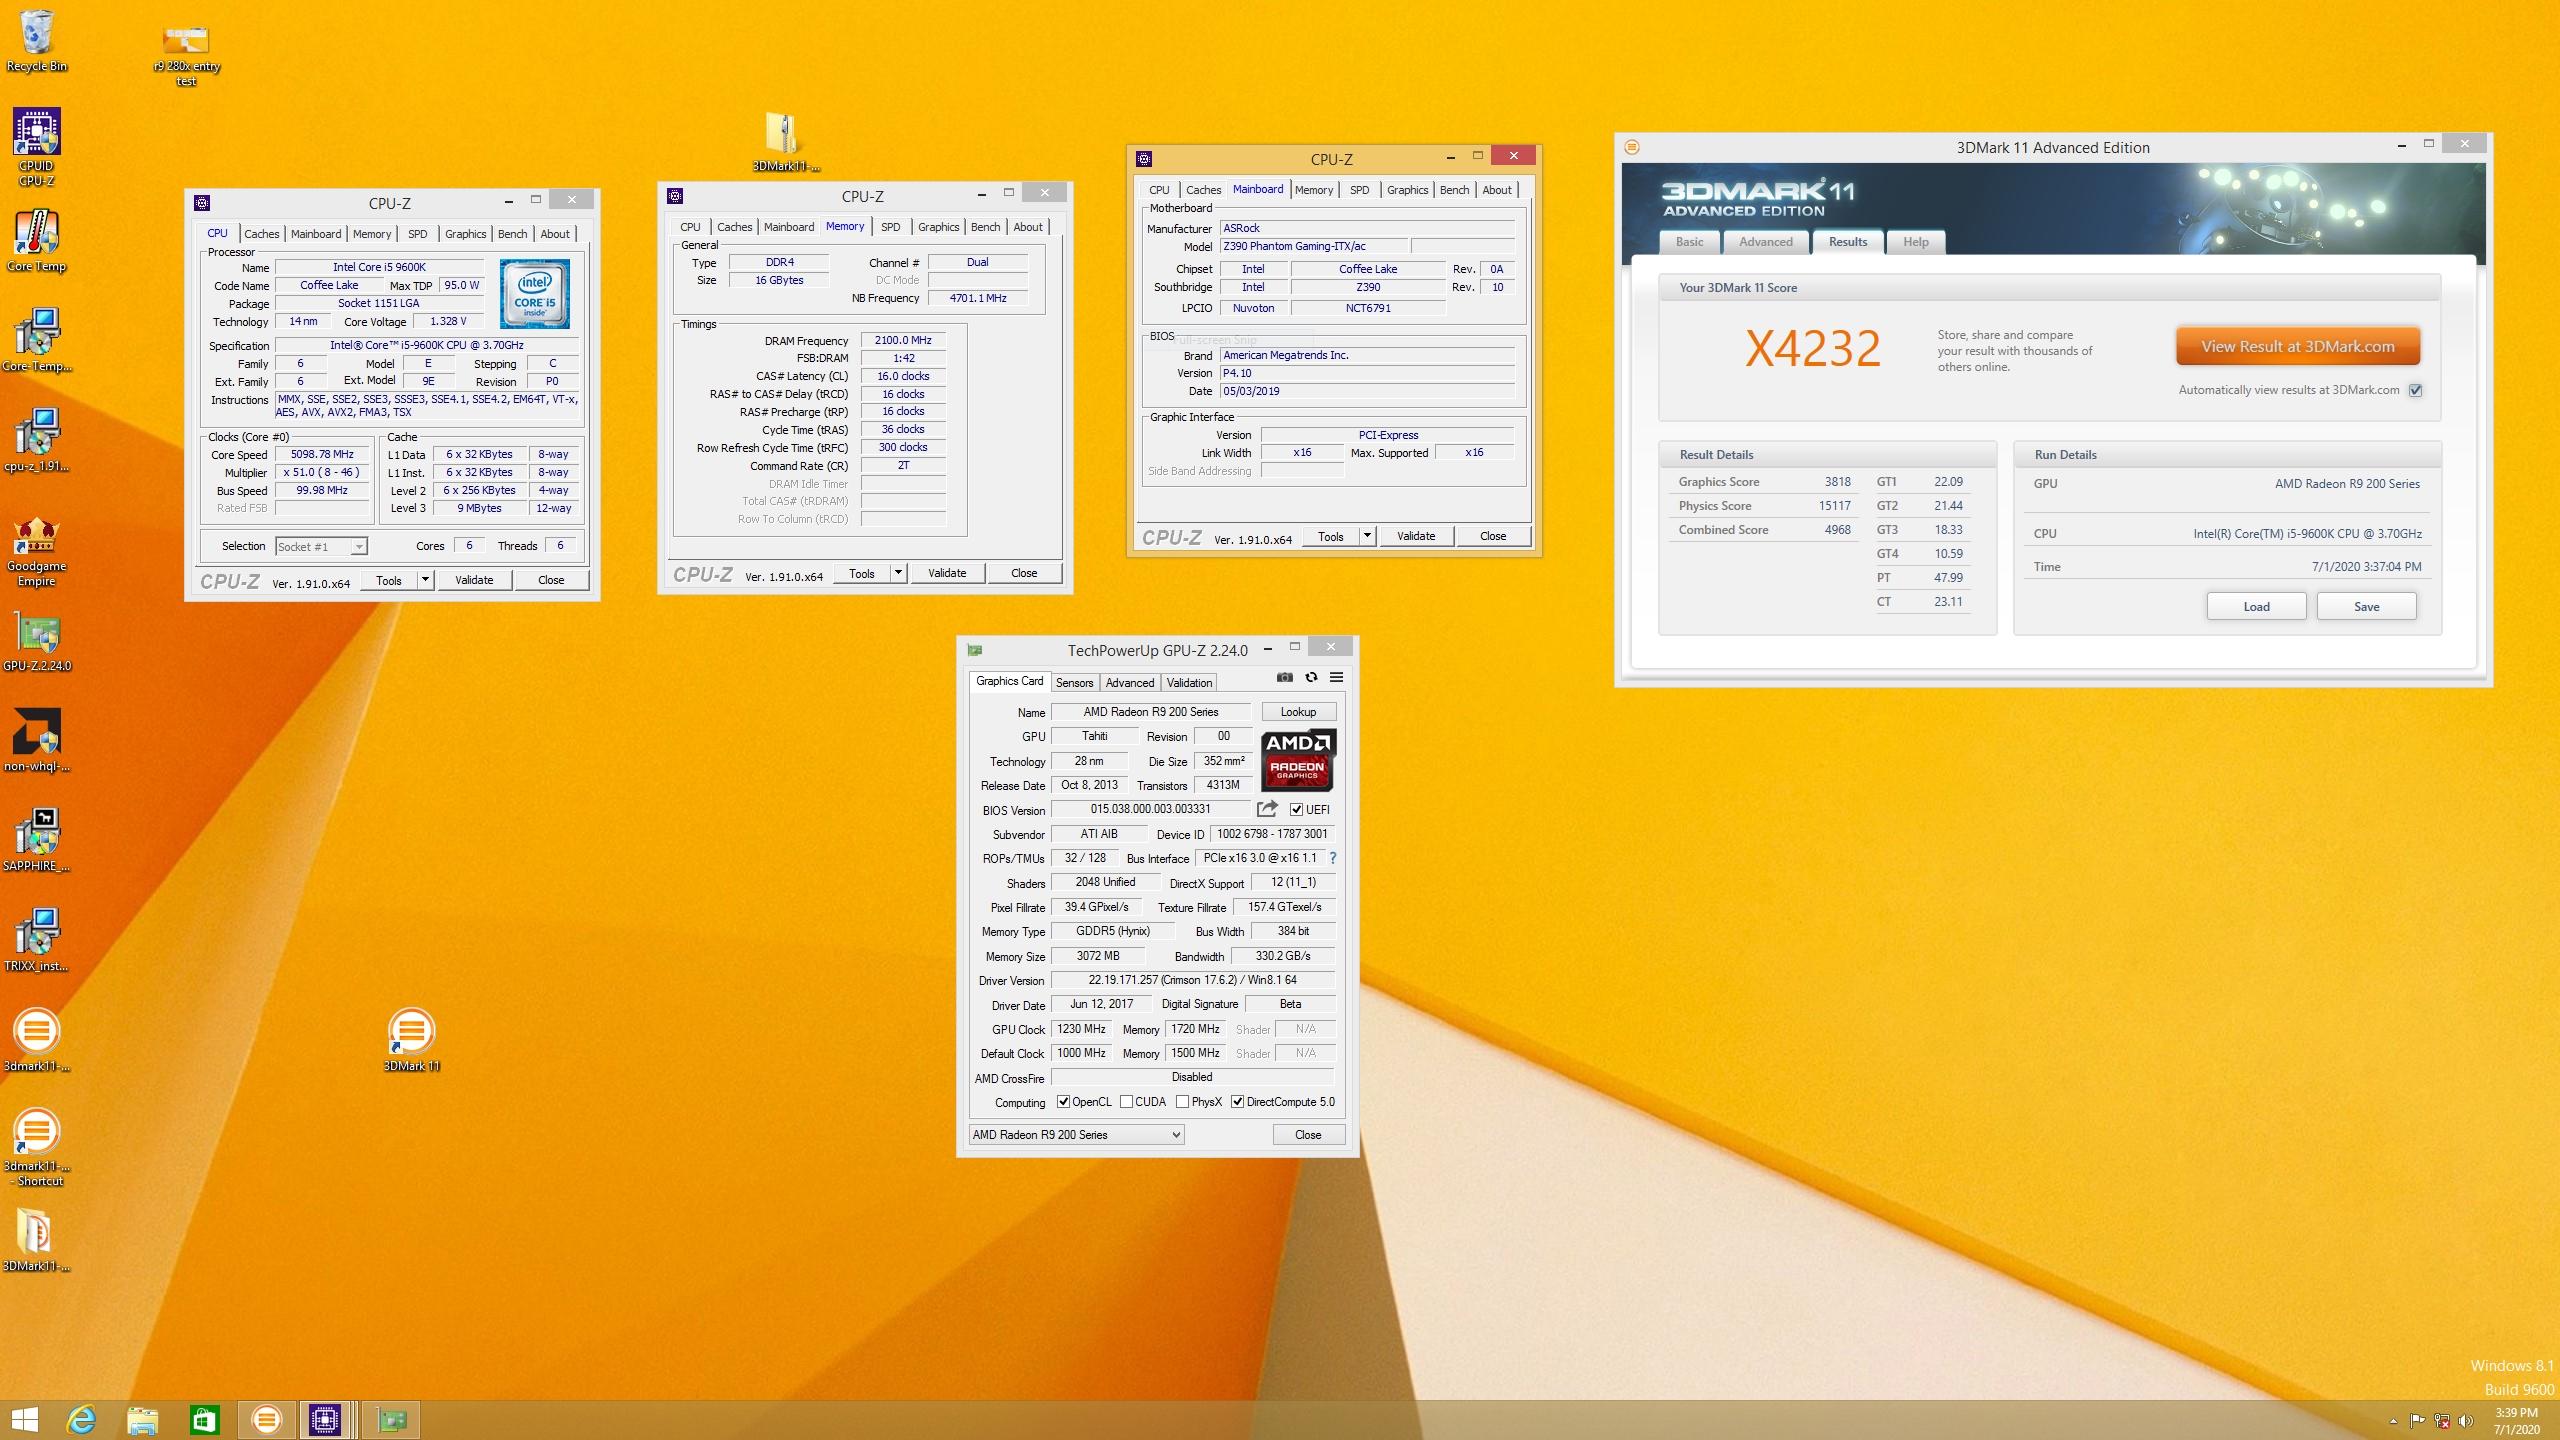Open the r9 280x entry test desktop icon
Viewport: 2560px width, 1440px height.
pyautogui.click(x=186, y=55)
